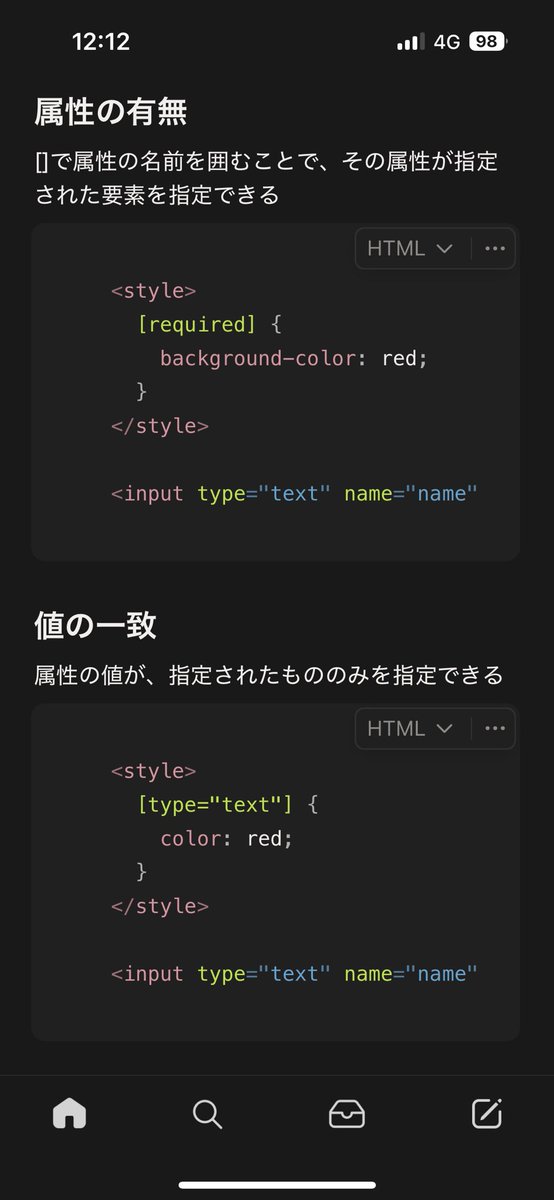The width and height of the screenshot is (554, 1200).
Task: Click closing </style> tag in second code block
Action: point(160,905)
